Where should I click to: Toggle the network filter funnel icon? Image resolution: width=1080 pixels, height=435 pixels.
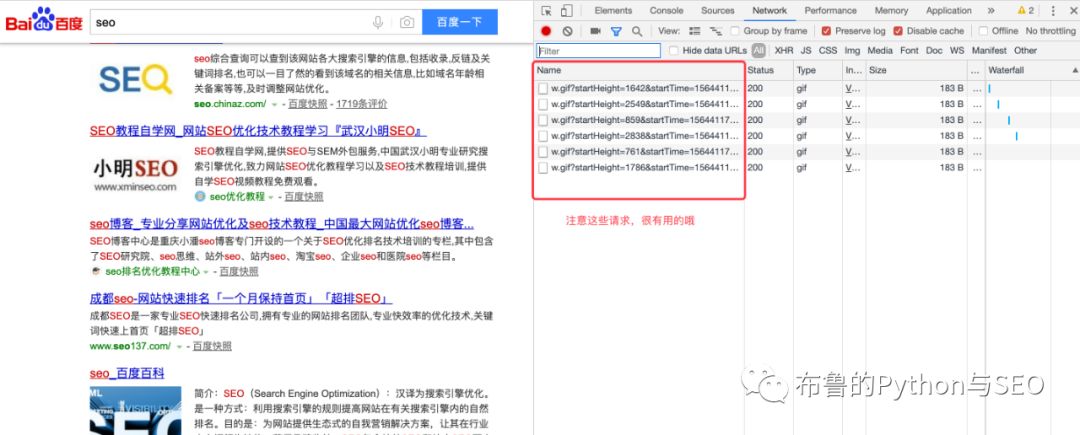click(616, 31)
